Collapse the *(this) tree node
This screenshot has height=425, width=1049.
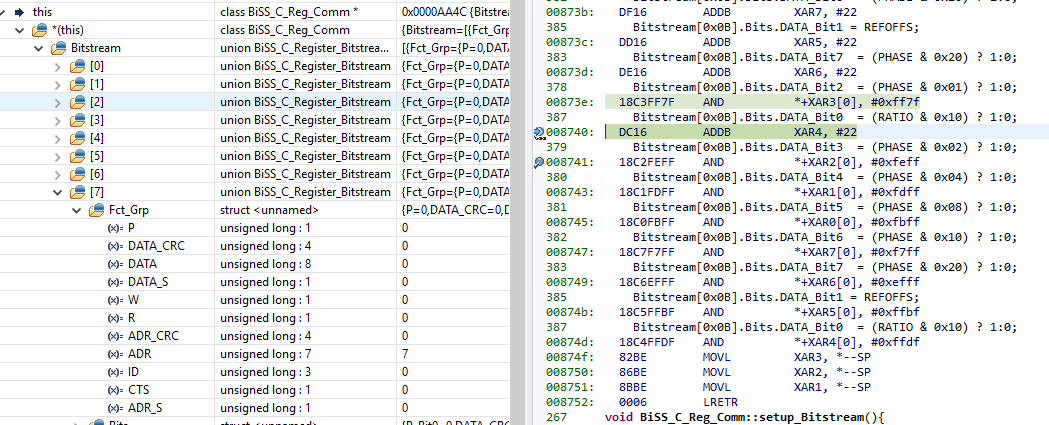pyautogui.click(x=20, y=30)
